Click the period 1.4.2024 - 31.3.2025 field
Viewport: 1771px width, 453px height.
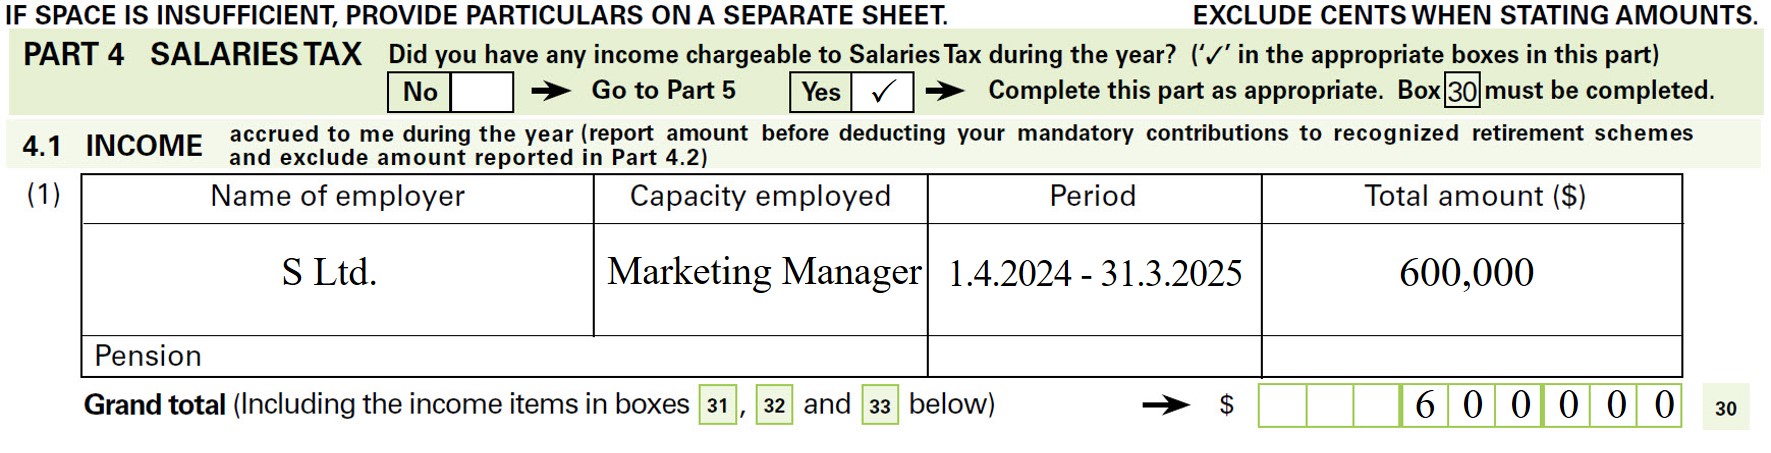click(1095, 279)
